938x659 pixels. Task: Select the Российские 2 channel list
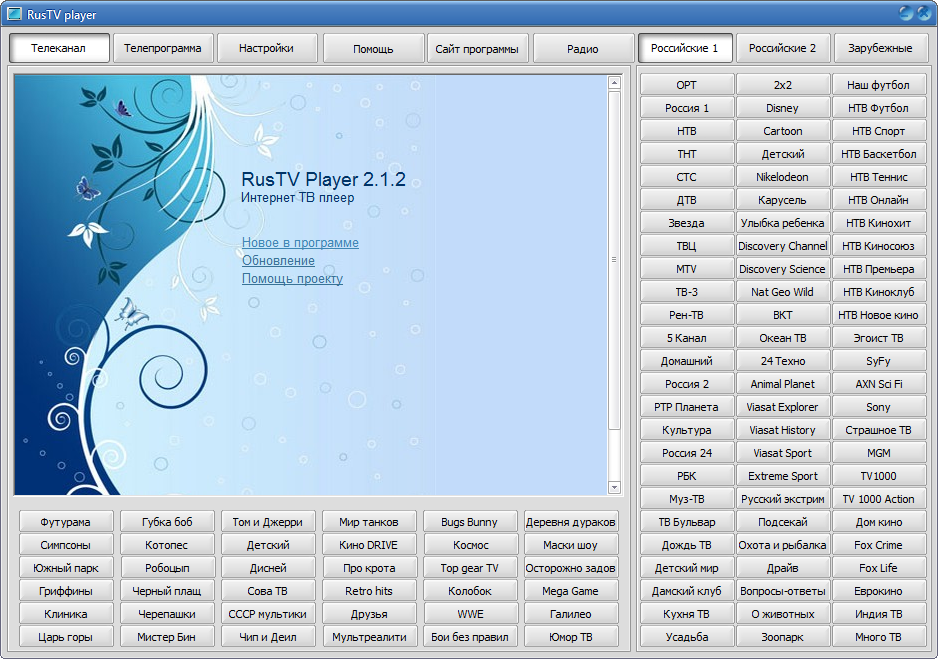[x=782, y=48]
